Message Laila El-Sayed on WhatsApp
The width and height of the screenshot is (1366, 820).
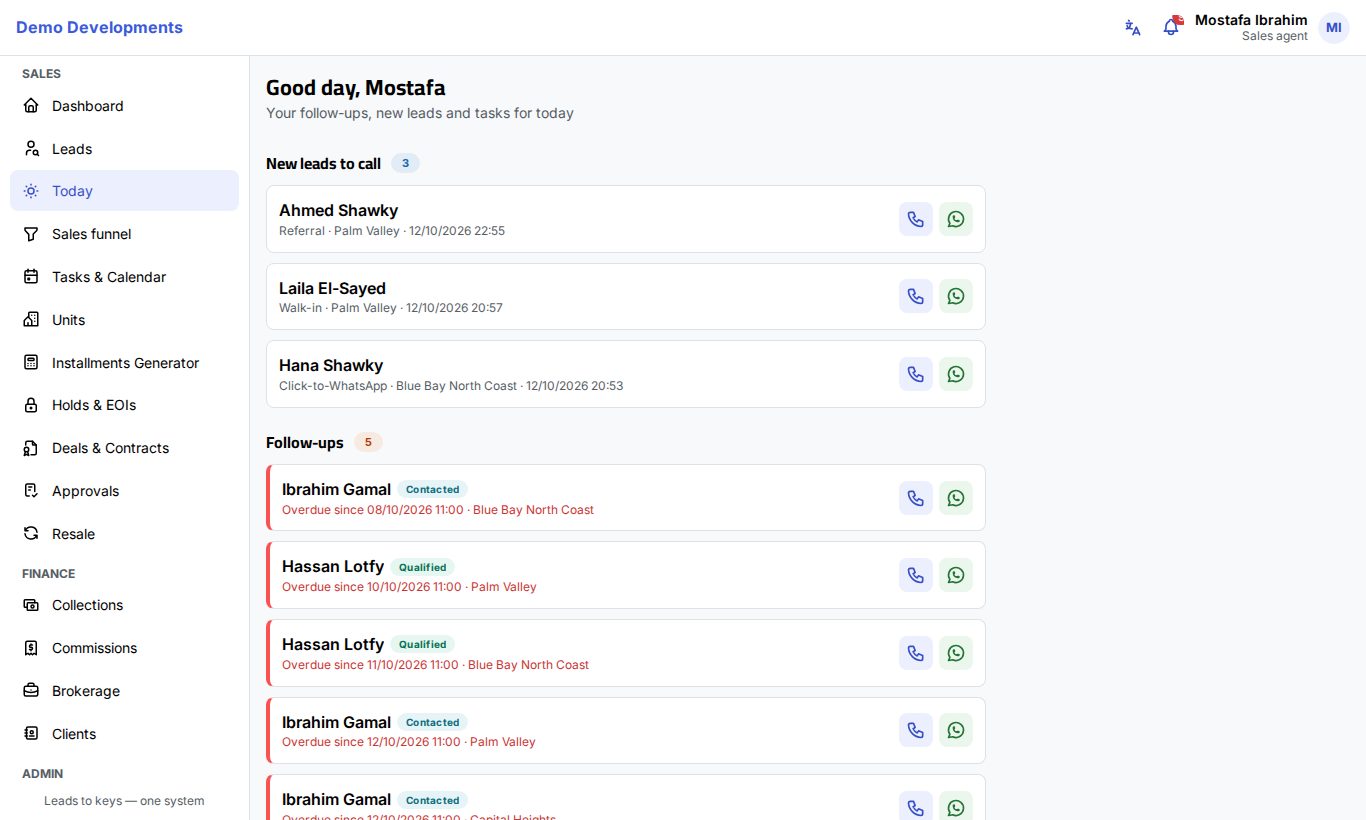pyautogui.click(x=956, y=296)
